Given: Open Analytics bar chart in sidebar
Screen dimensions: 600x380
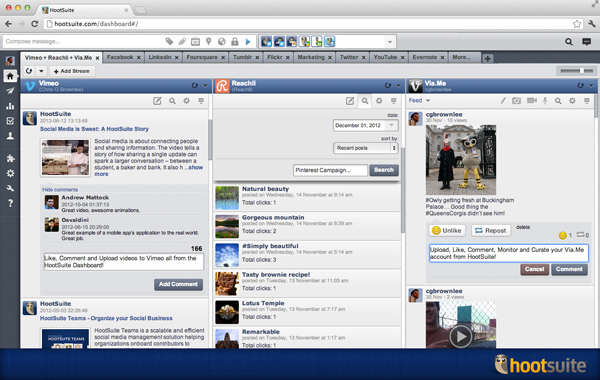Looking at the screenshot, I should pyautogui.click(x=10, y=106).
